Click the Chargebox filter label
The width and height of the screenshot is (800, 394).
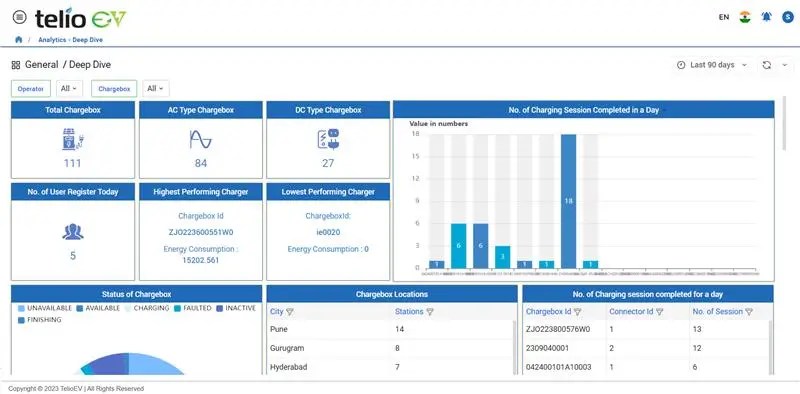[114, 89]
